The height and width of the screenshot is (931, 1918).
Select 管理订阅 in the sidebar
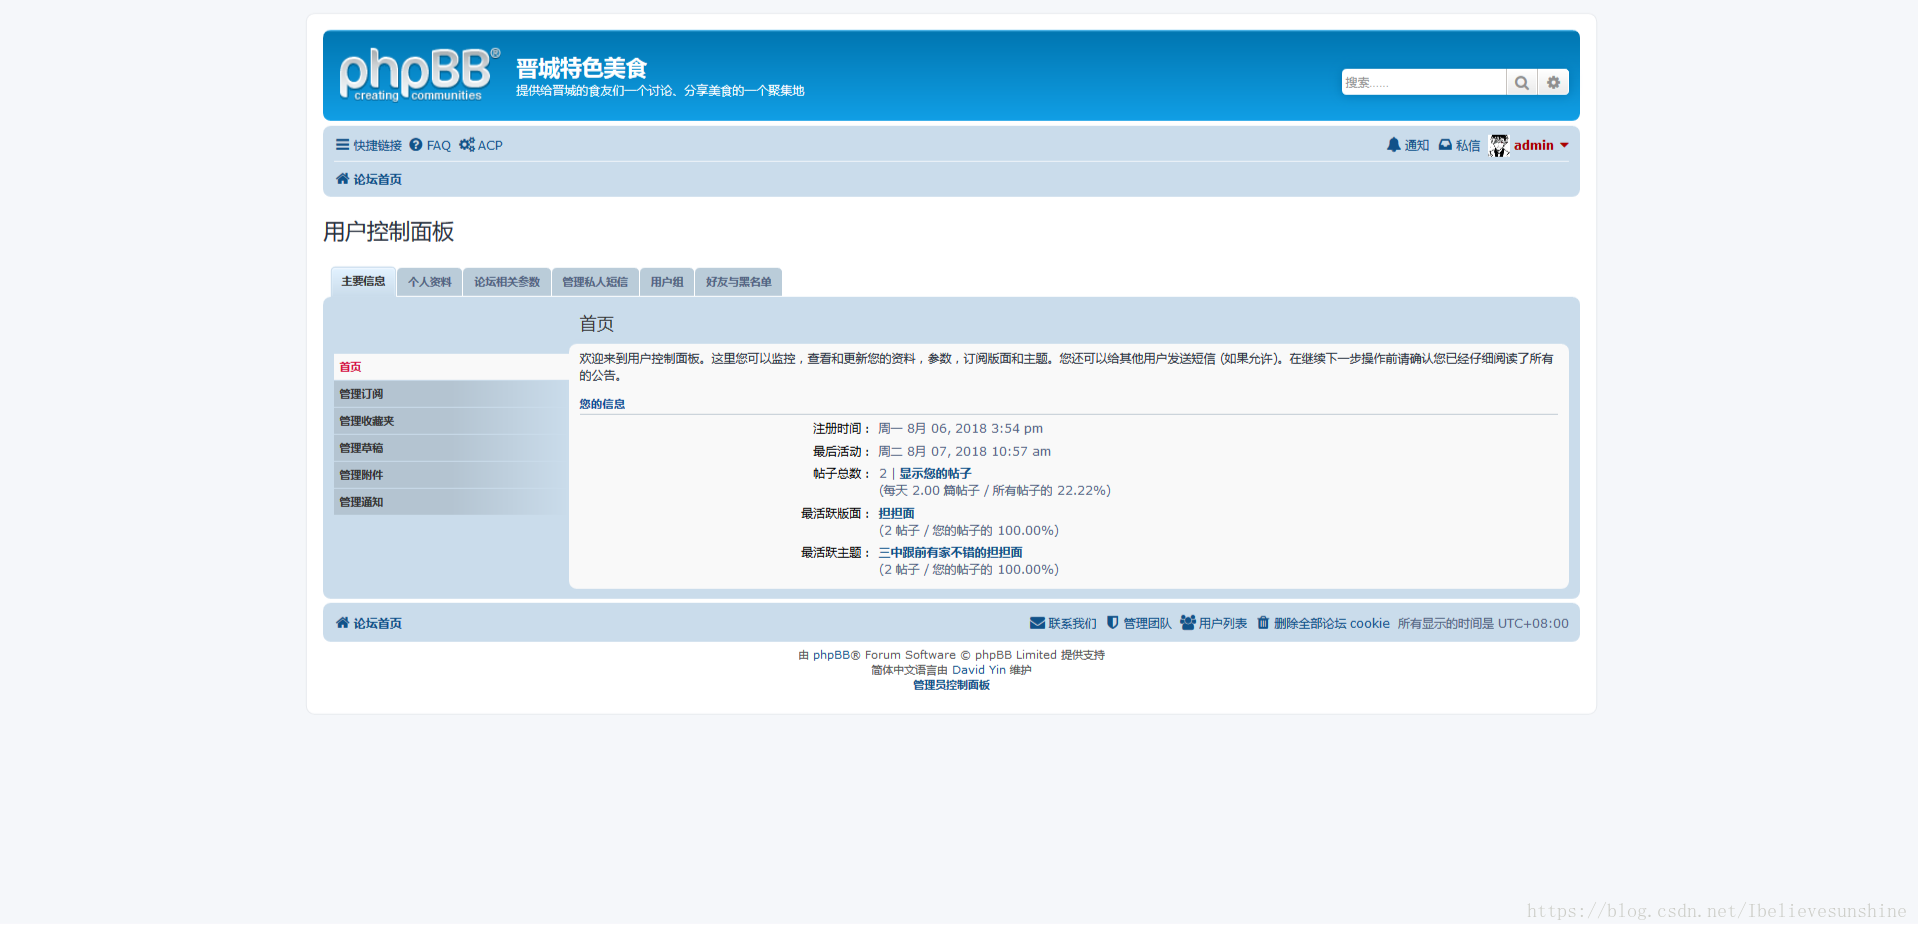tap(361, 393)
